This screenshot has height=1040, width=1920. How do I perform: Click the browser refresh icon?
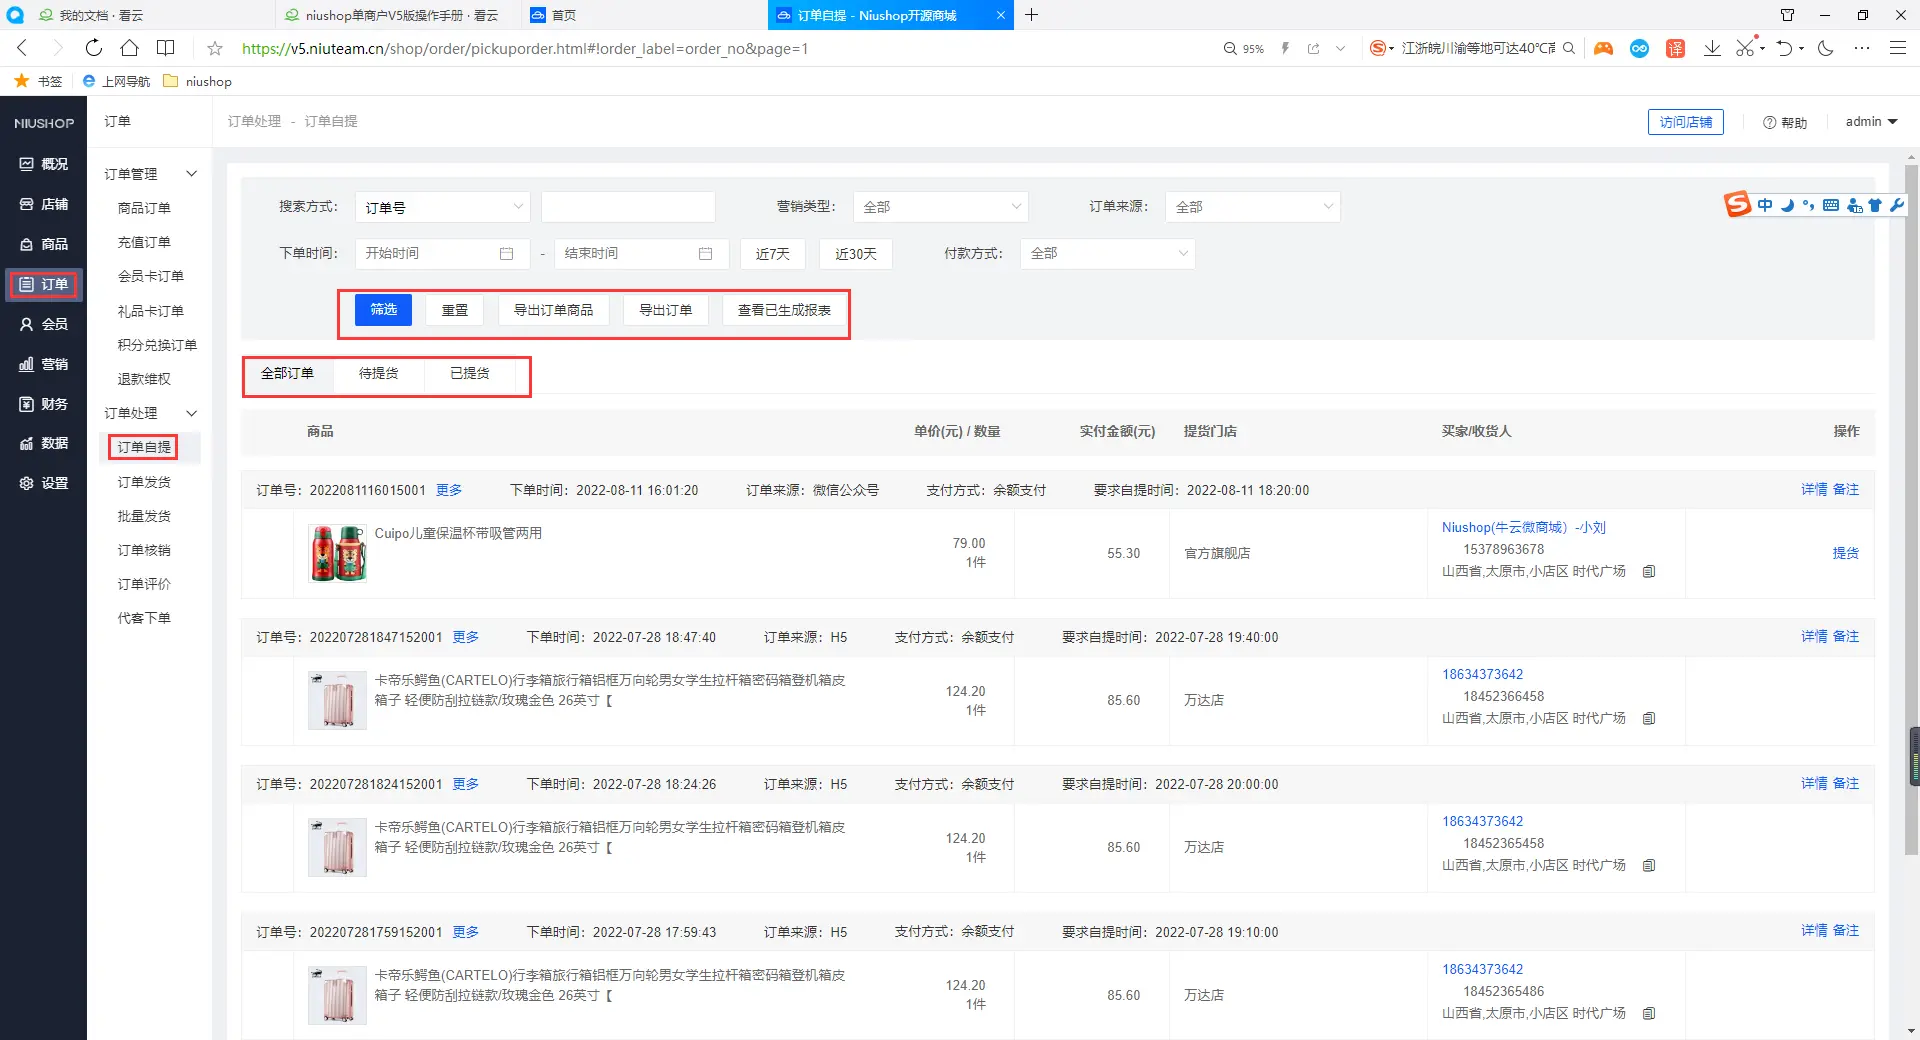click(x=93, y=48)
